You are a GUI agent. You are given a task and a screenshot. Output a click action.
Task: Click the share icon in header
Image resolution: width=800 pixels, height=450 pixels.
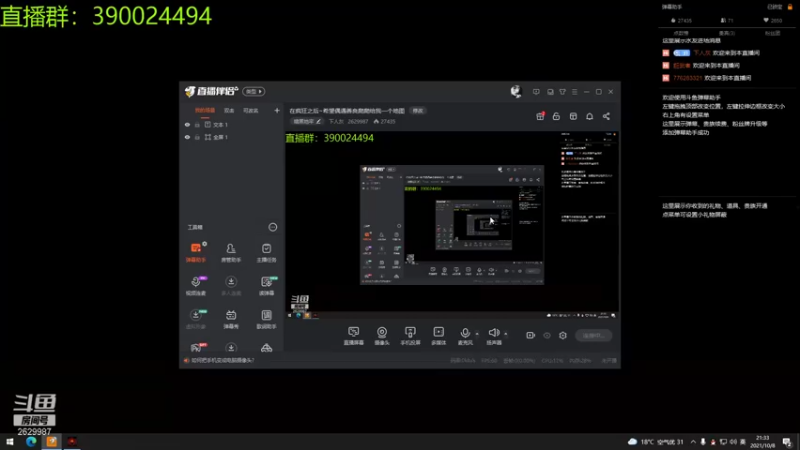[x=606, y=116]
